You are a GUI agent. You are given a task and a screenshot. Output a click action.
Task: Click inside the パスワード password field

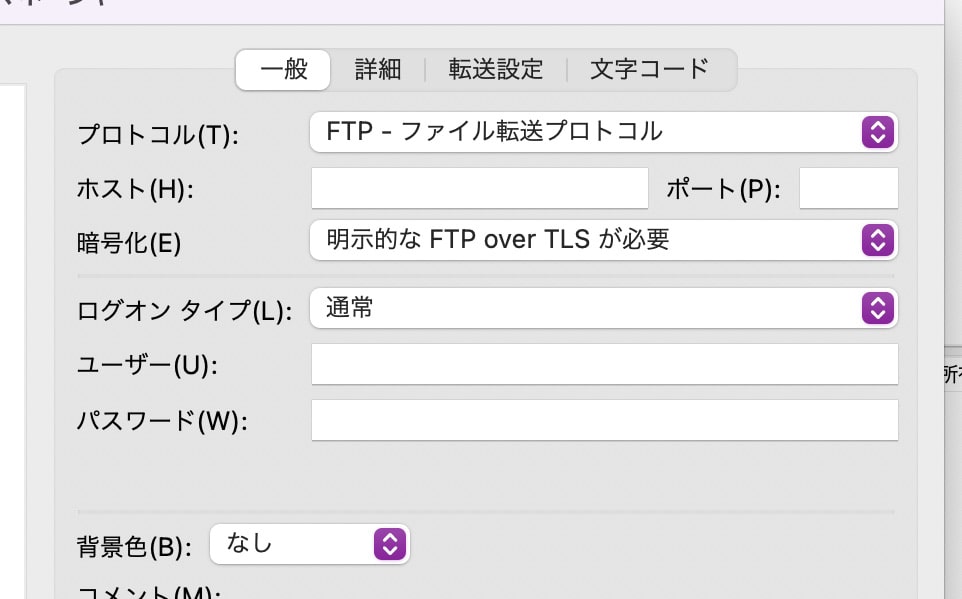604,420
